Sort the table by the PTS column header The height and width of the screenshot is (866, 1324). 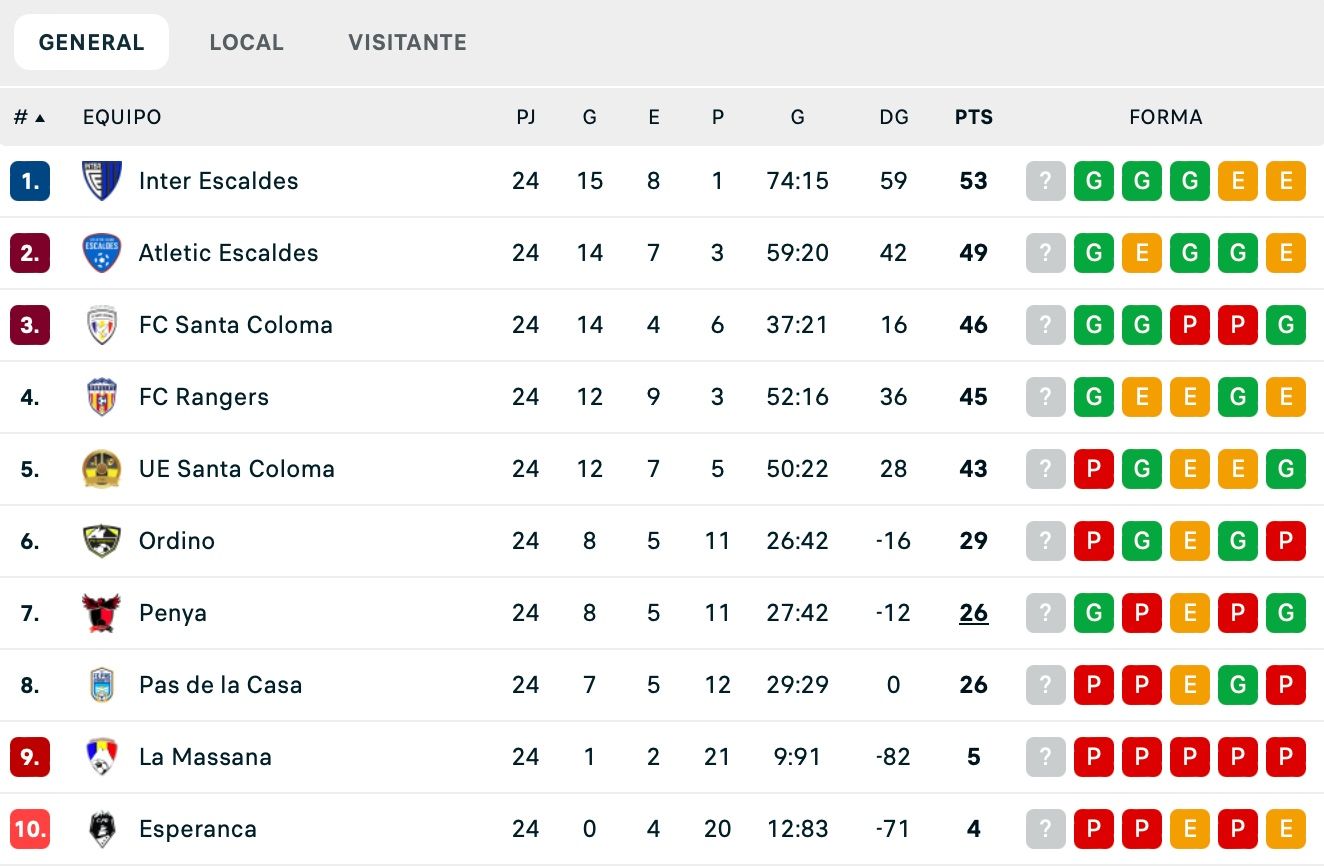(x=973, y=117)
